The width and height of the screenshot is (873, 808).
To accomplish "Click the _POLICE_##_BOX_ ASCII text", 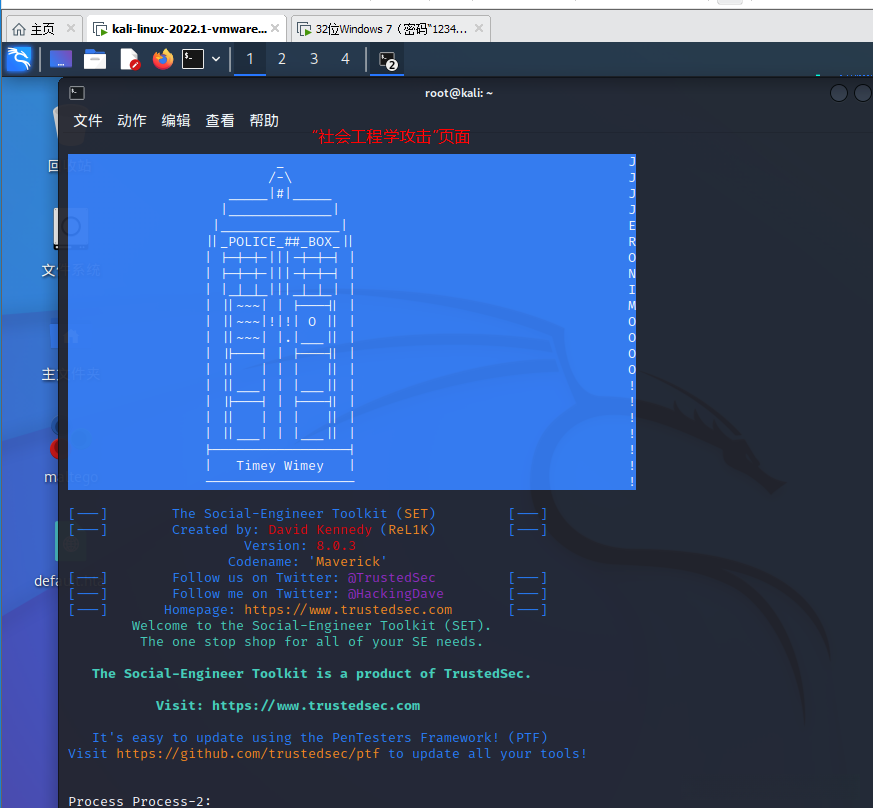I will (280, 242).
